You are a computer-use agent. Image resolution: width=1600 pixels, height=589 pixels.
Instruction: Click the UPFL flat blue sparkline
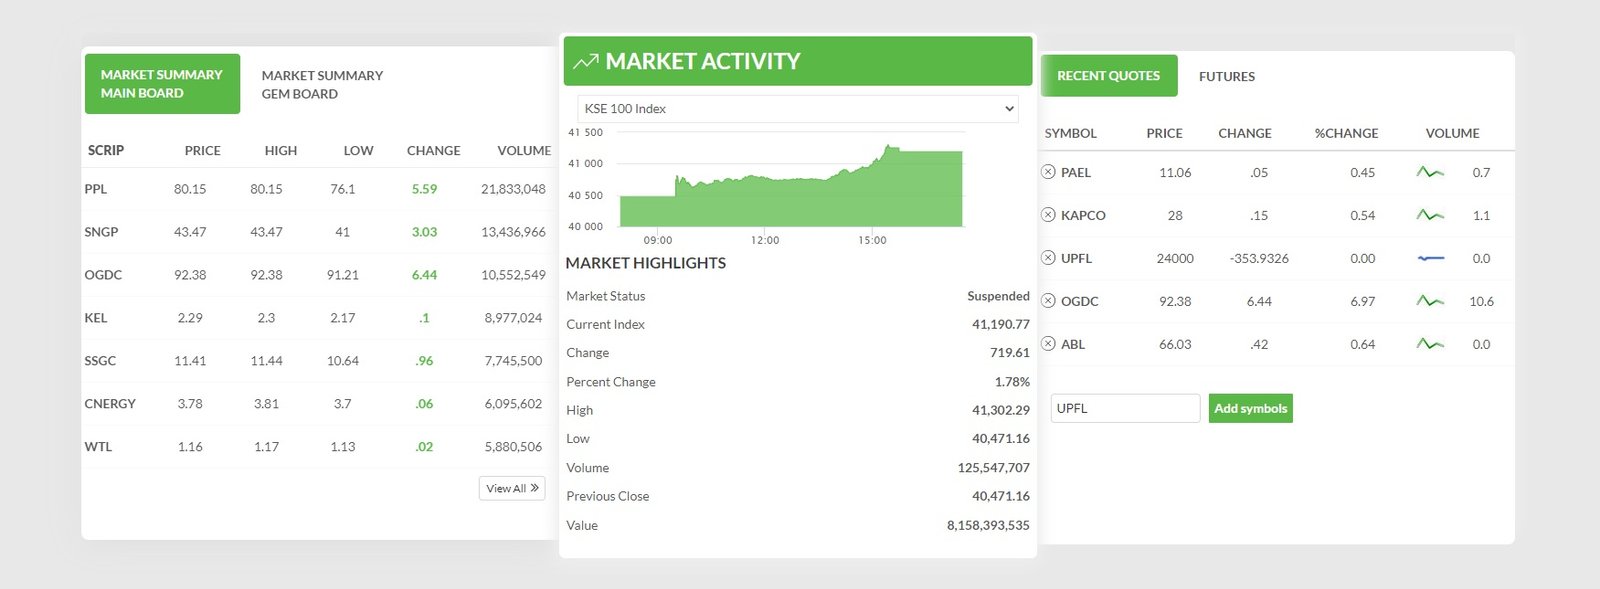tap(1430, 258)
